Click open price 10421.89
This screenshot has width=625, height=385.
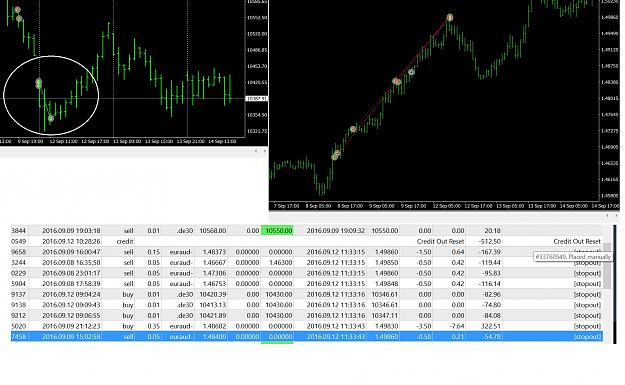(213, 315)
